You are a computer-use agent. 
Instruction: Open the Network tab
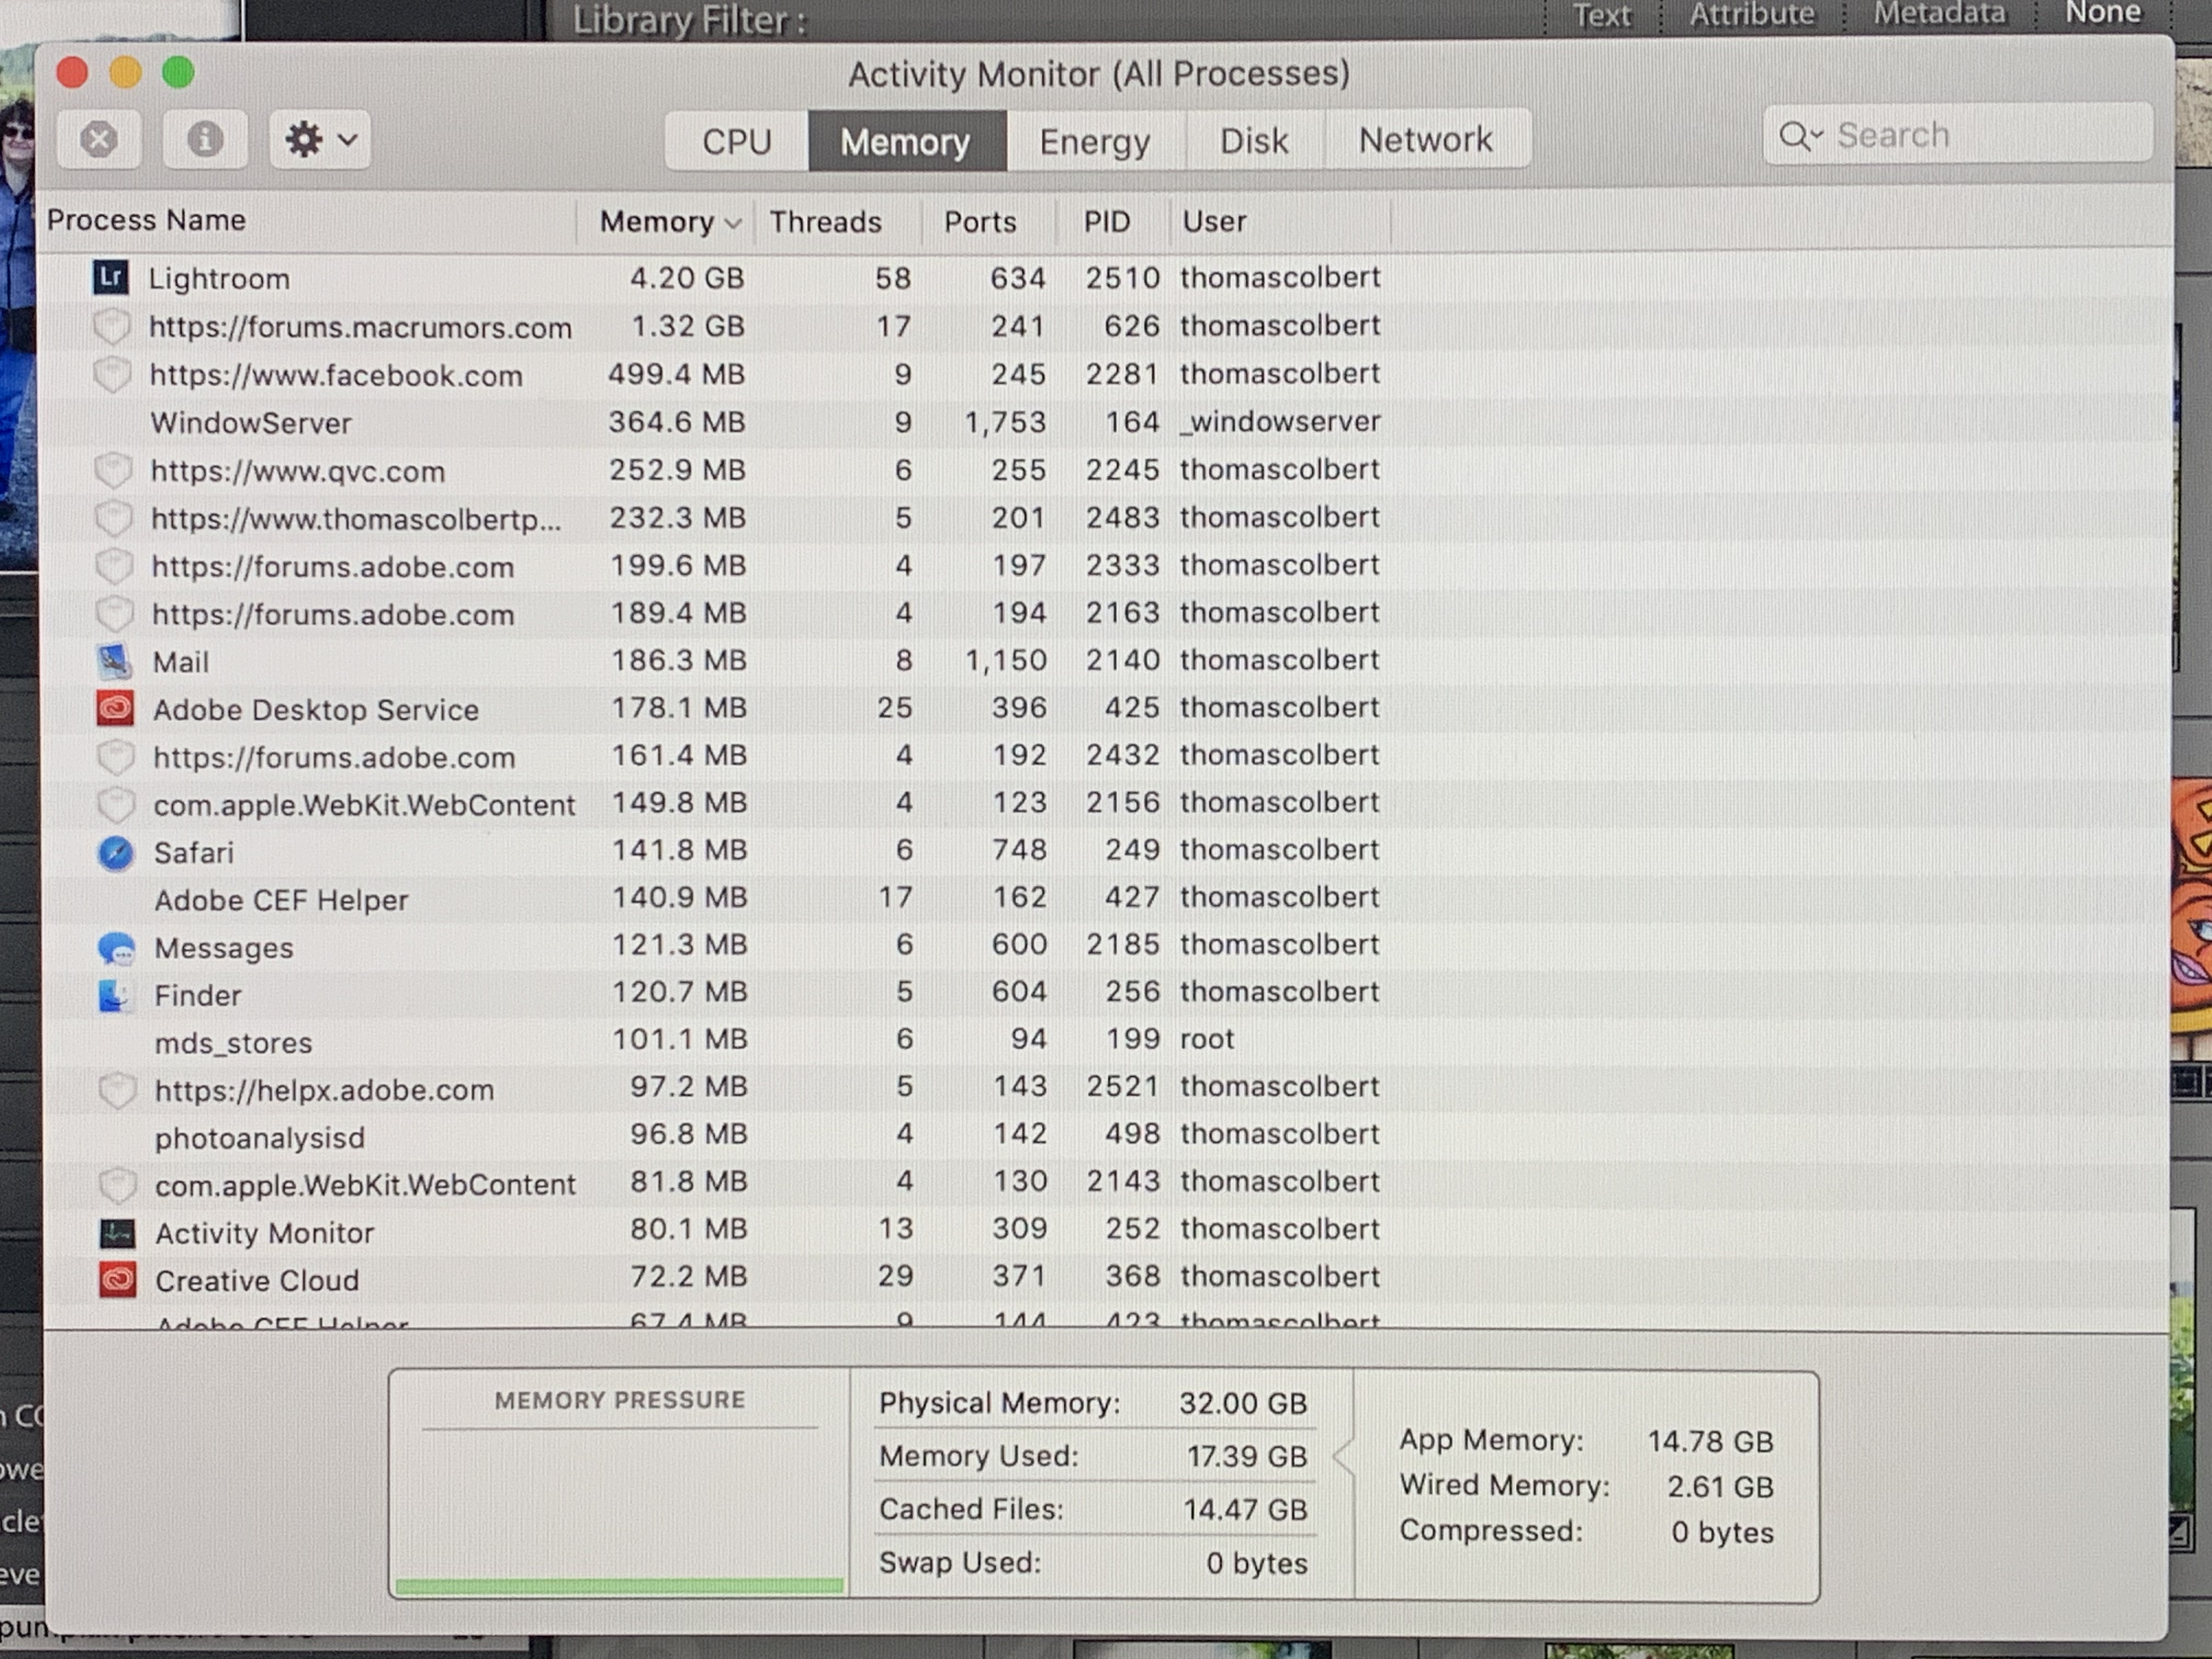click(x=1425, y=140)
